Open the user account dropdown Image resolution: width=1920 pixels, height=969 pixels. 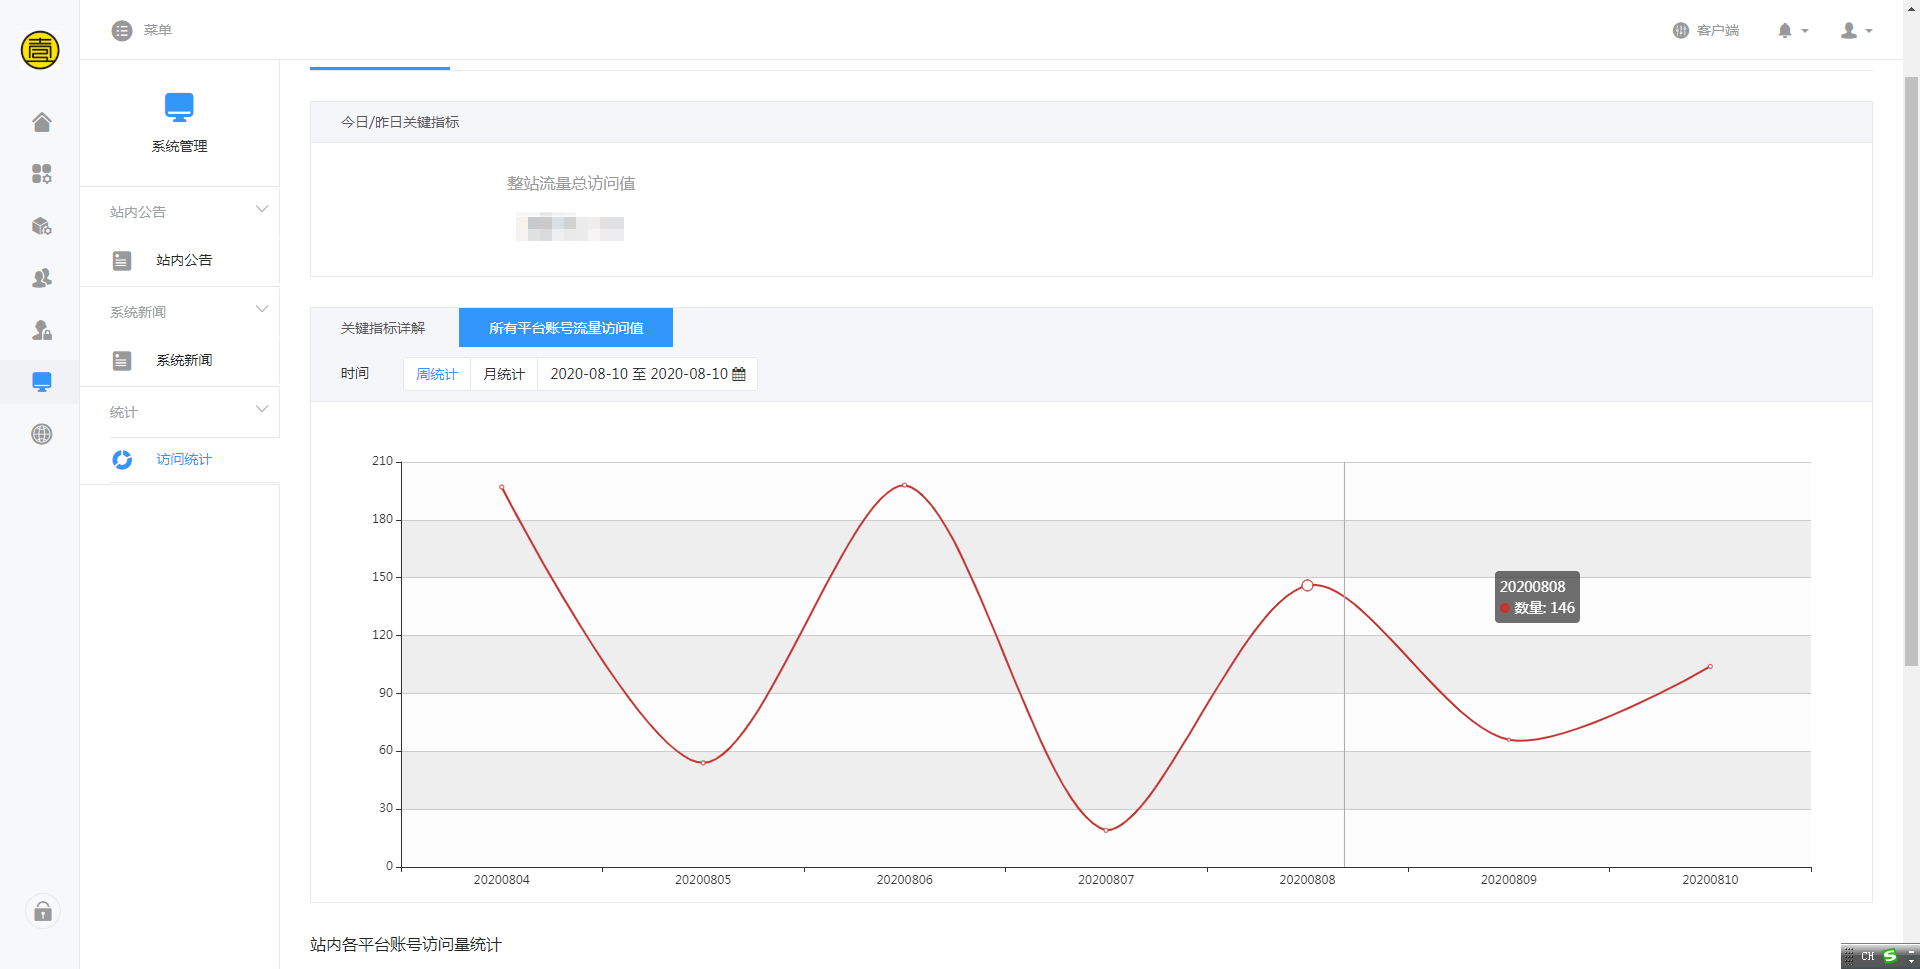point(1855,31)
